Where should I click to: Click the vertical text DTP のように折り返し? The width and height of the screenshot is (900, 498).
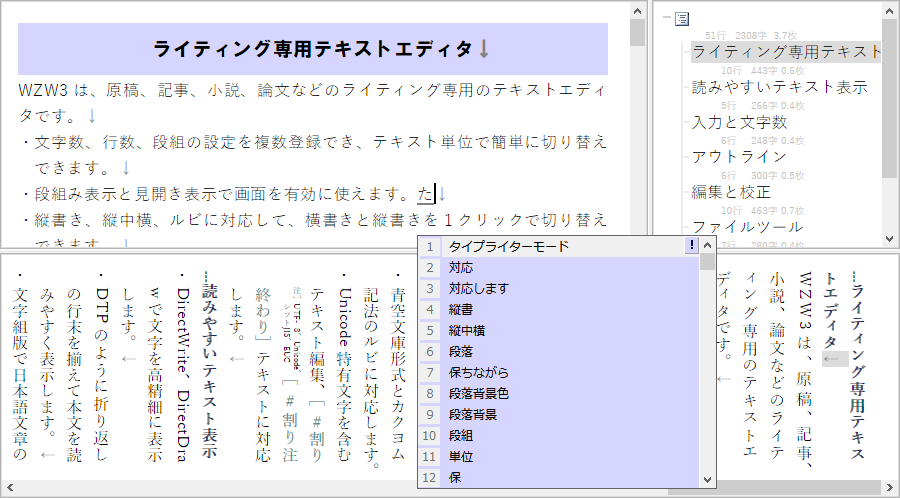click(x=102, y=374)
